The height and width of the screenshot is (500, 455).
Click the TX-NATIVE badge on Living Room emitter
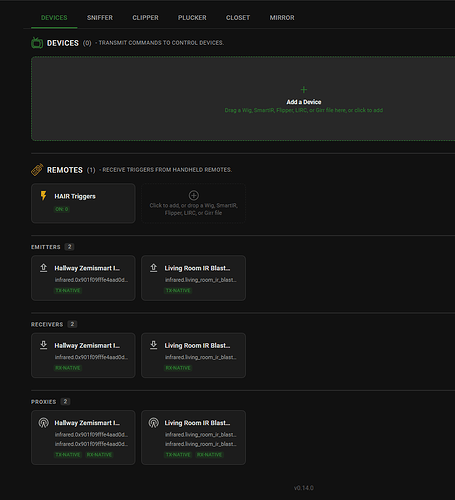pyautogui.click(x=178, y=291)
